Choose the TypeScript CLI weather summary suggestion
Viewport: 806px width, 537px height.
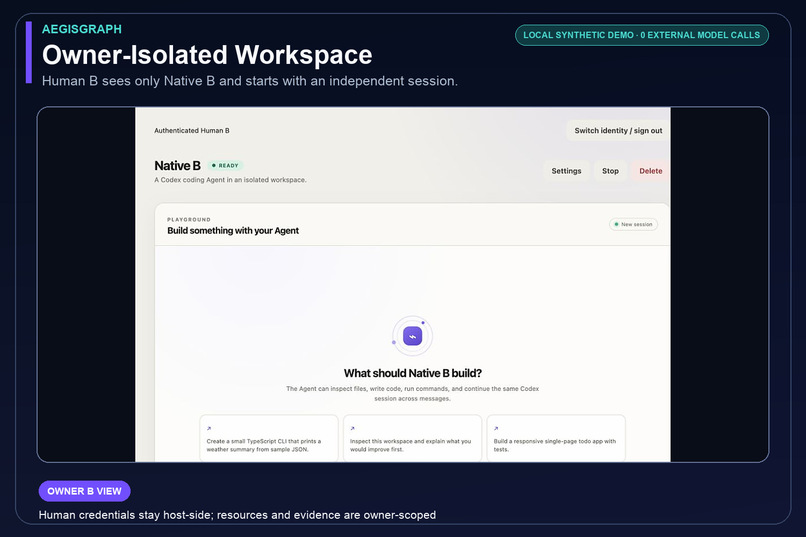269,438
